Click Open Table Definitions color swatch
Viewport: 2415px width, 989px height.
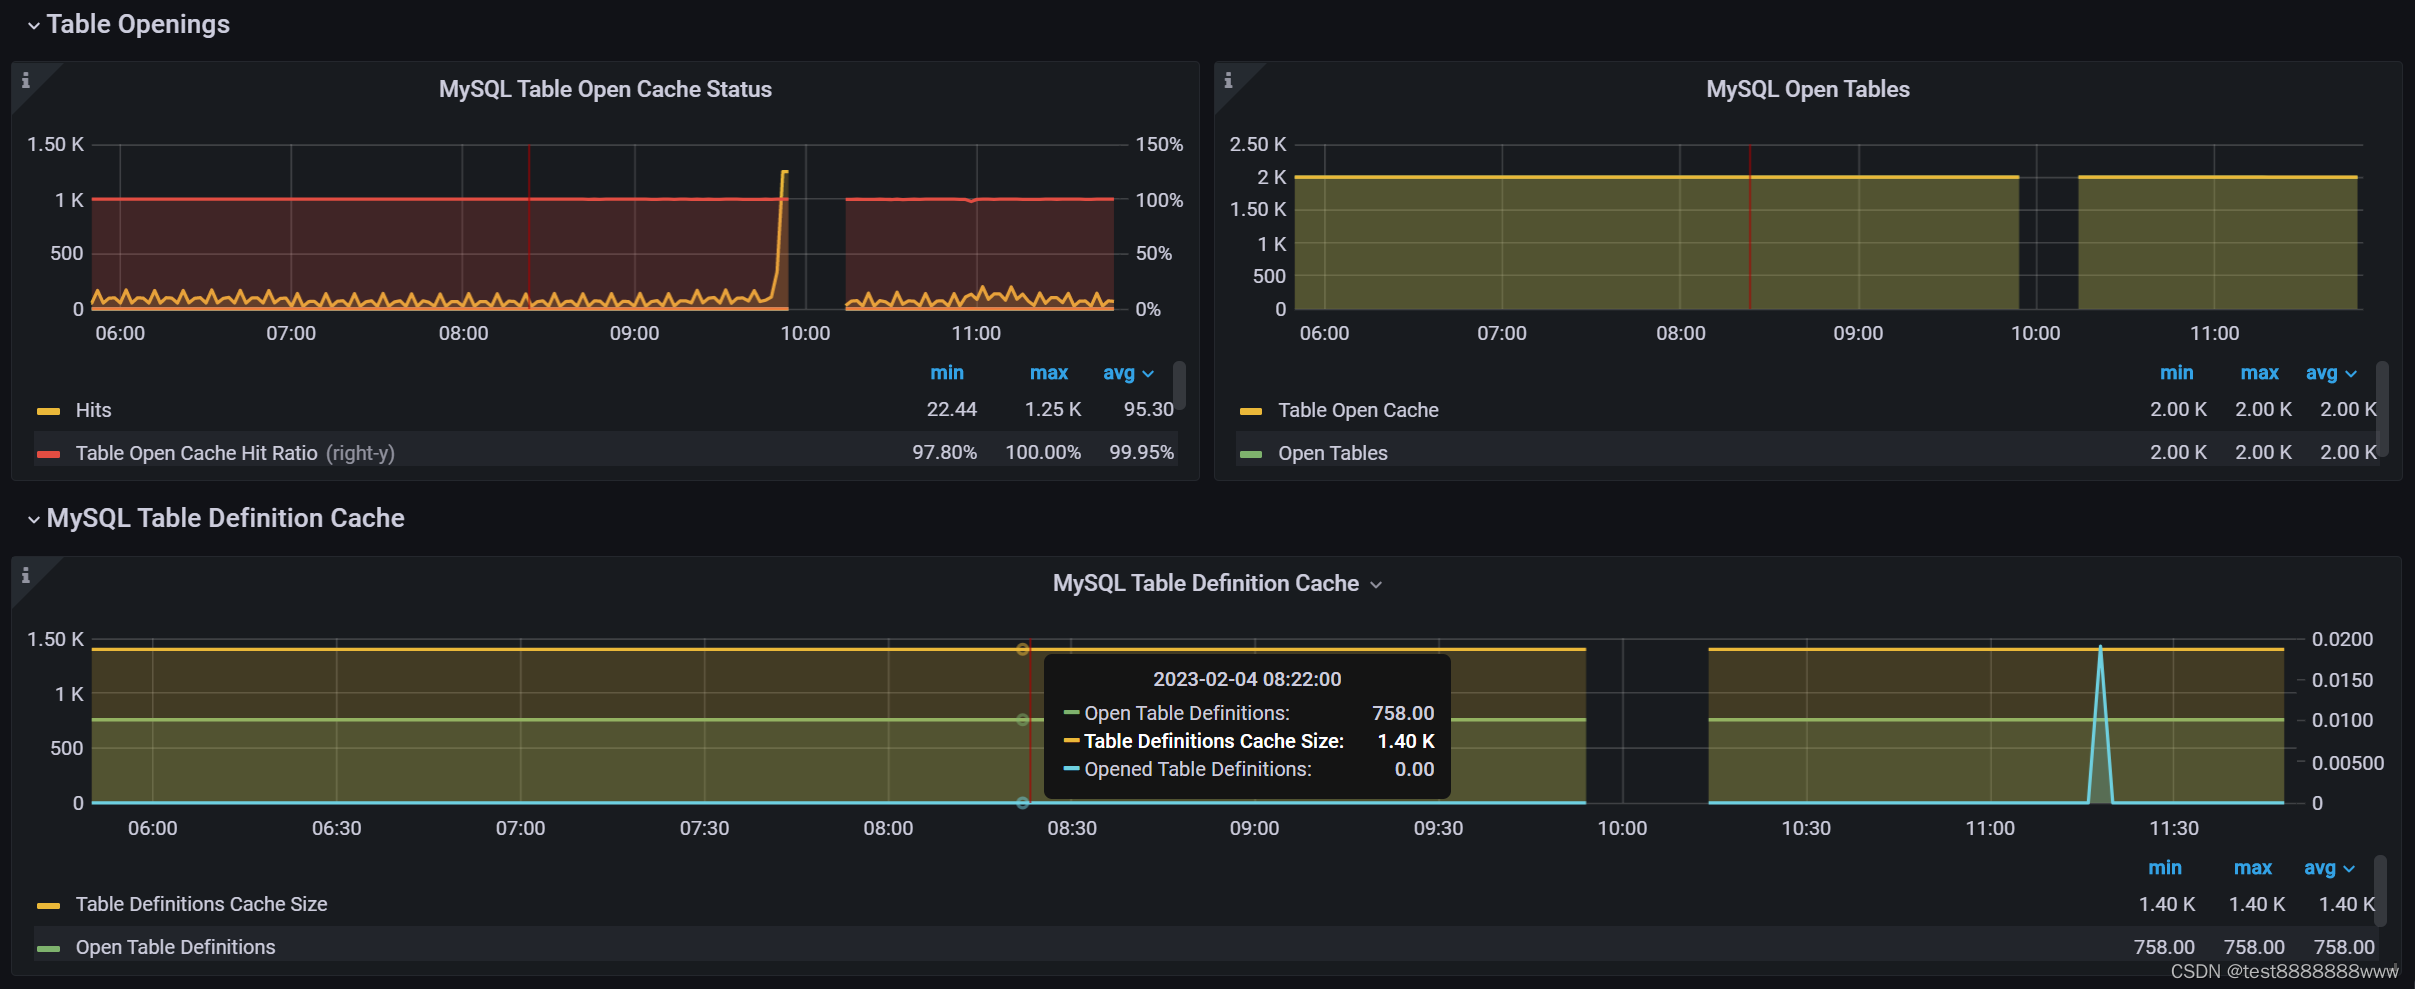(48, 949)
